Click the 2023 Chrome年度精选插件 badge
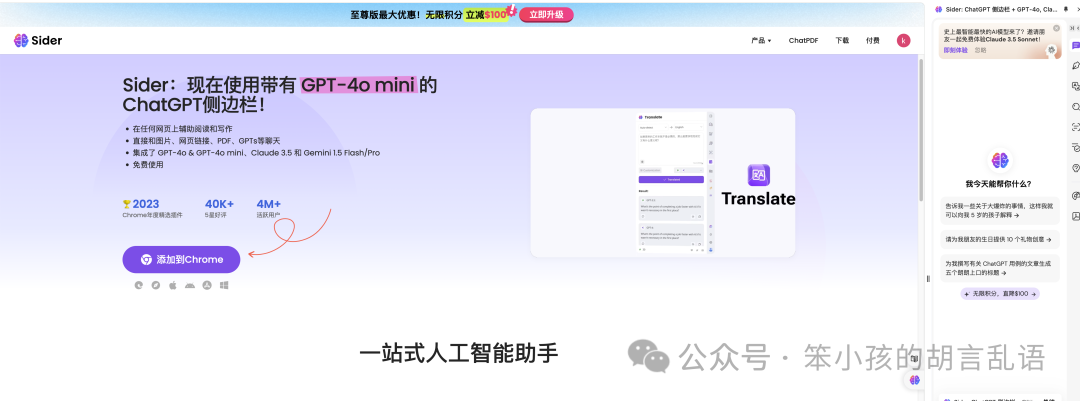 point(153,208)
